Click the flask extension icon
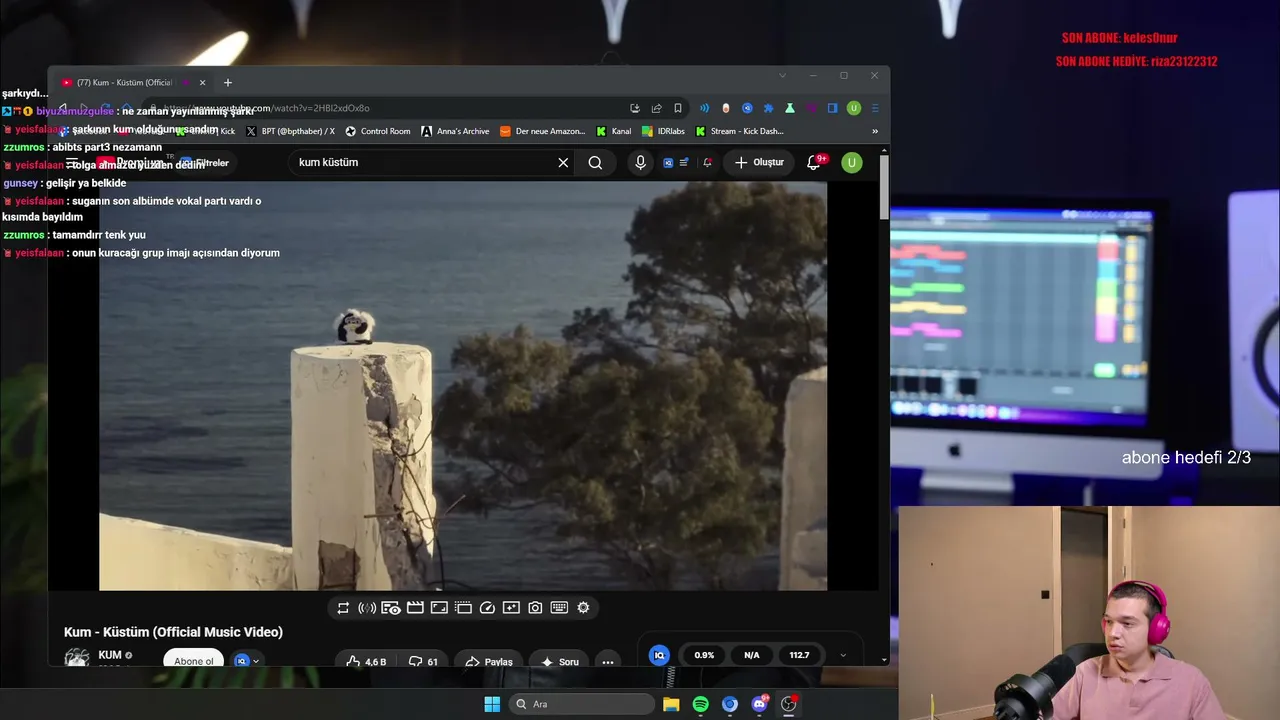This screenshot has height=720, width=1280. tap(790, 108)
